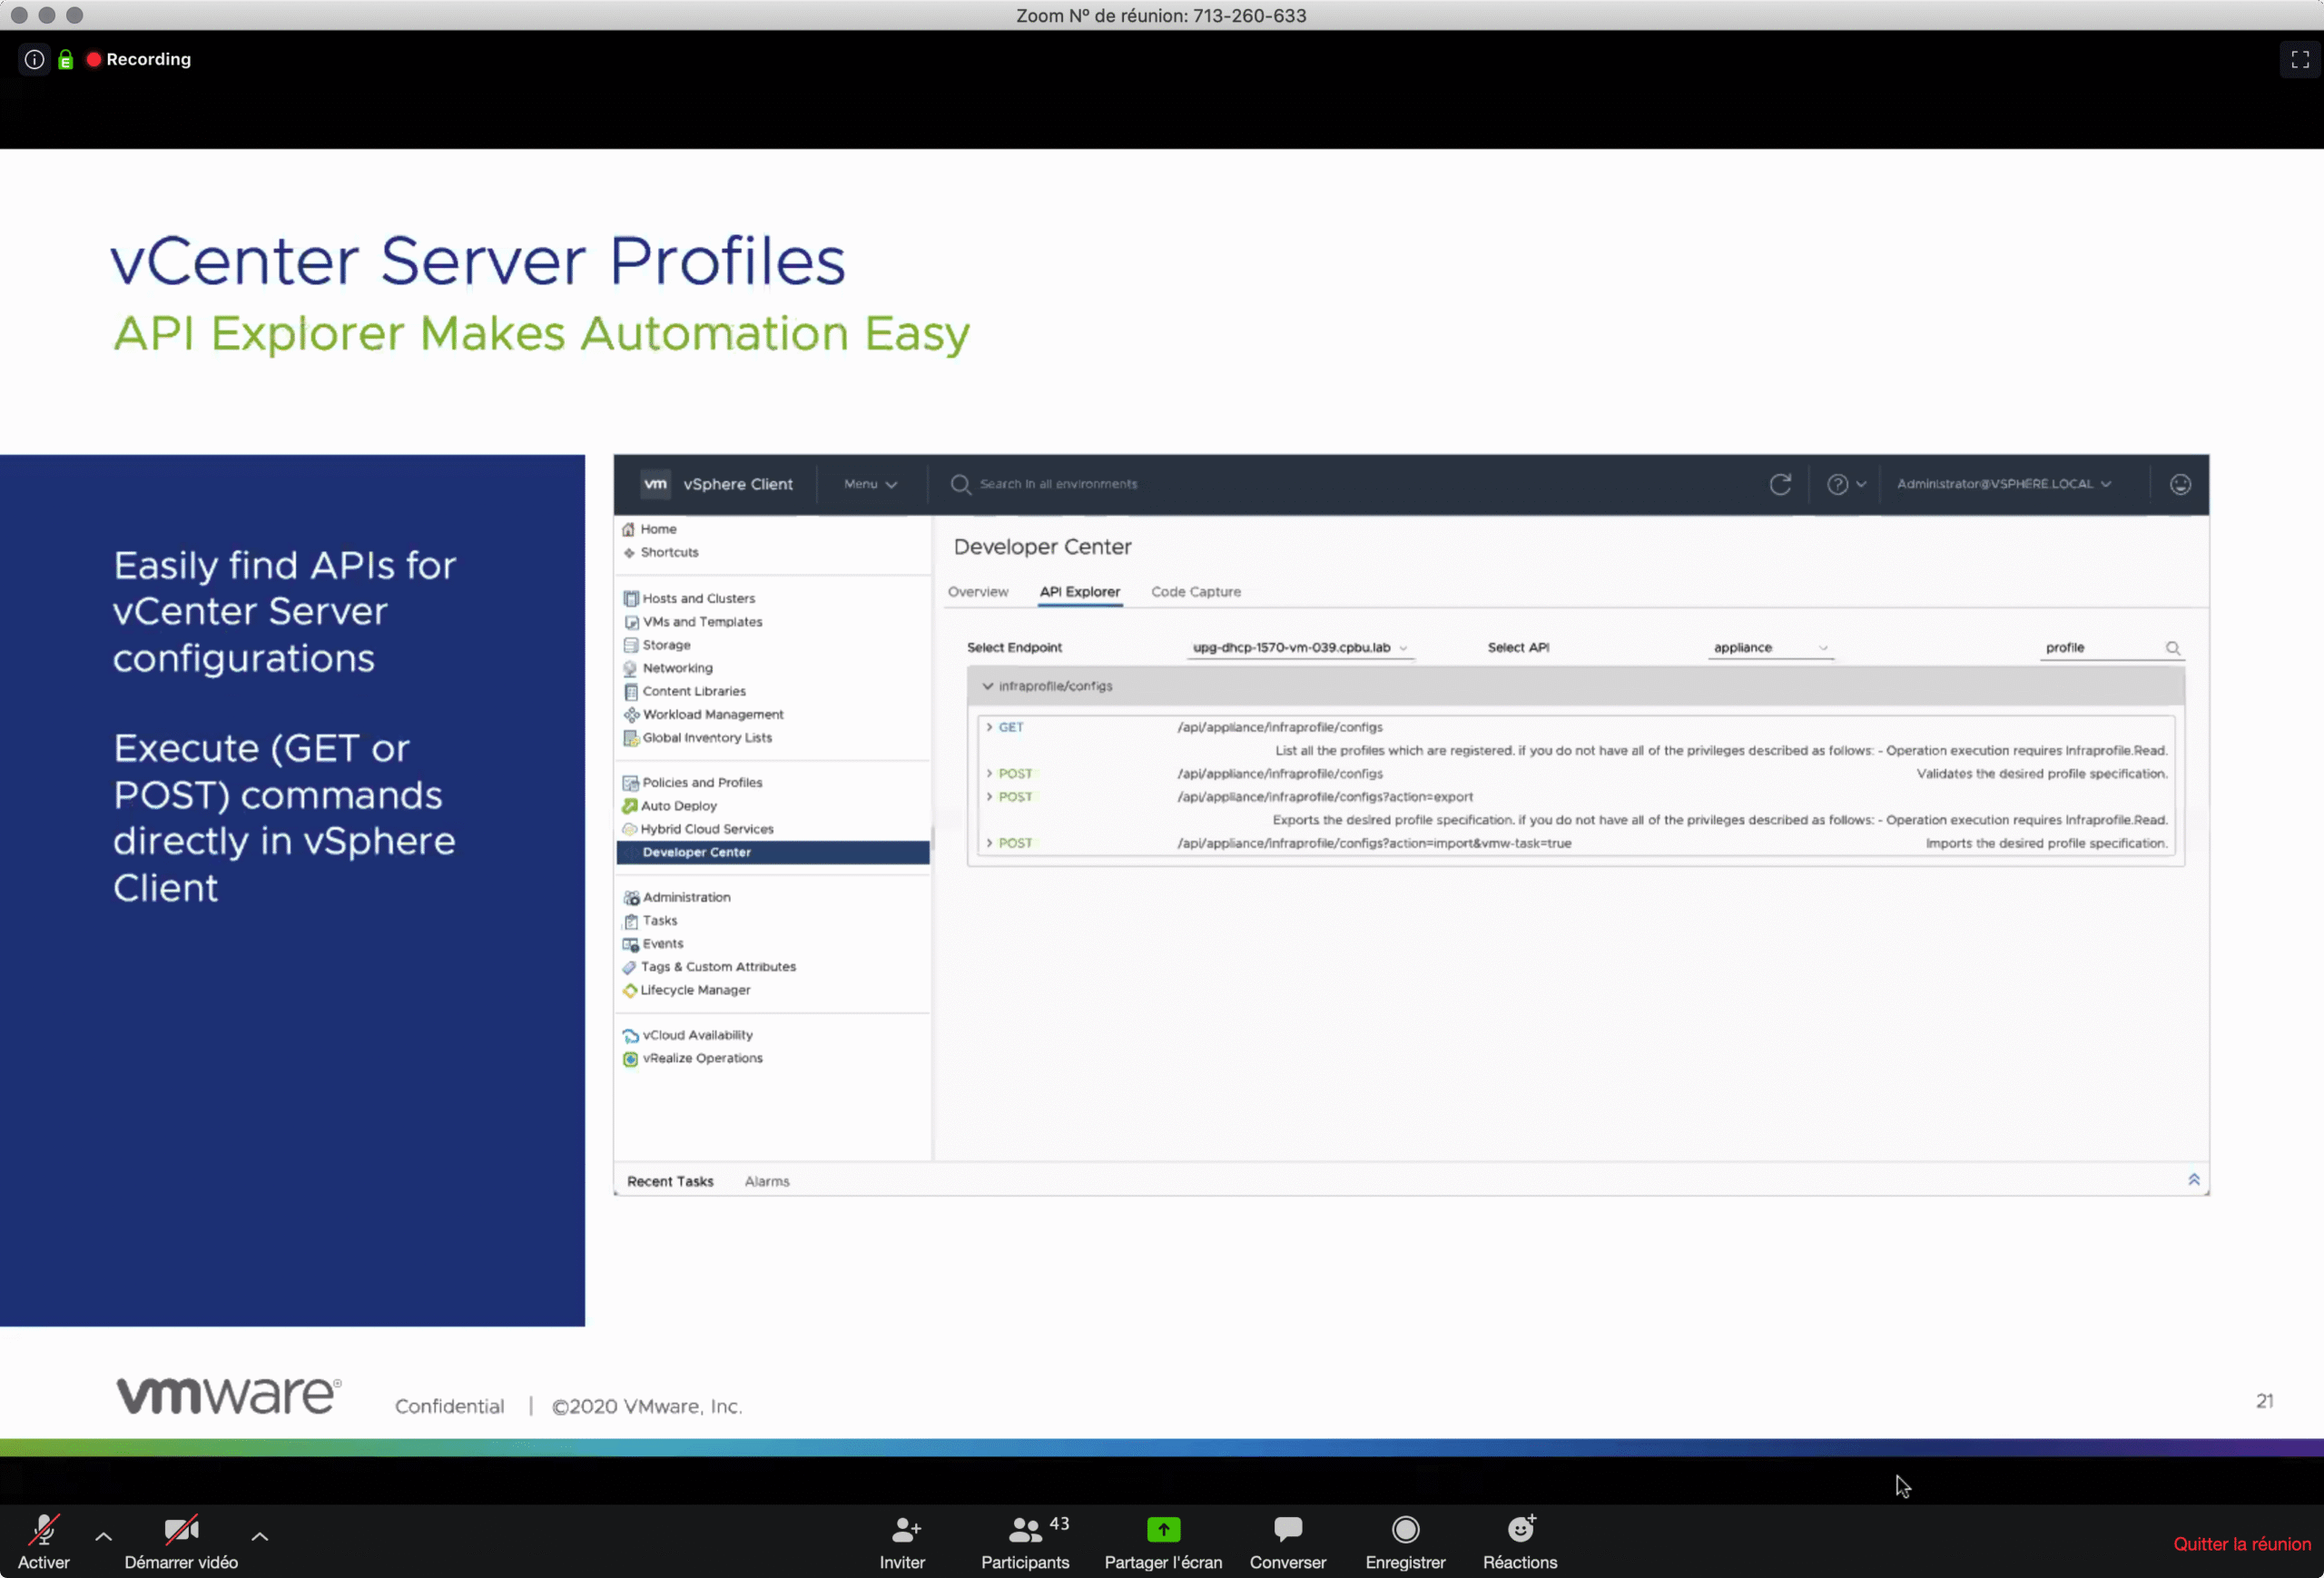The image size is (2324, 1578).
Task: Click green encryption lock icon
Action: pos(66,60)
